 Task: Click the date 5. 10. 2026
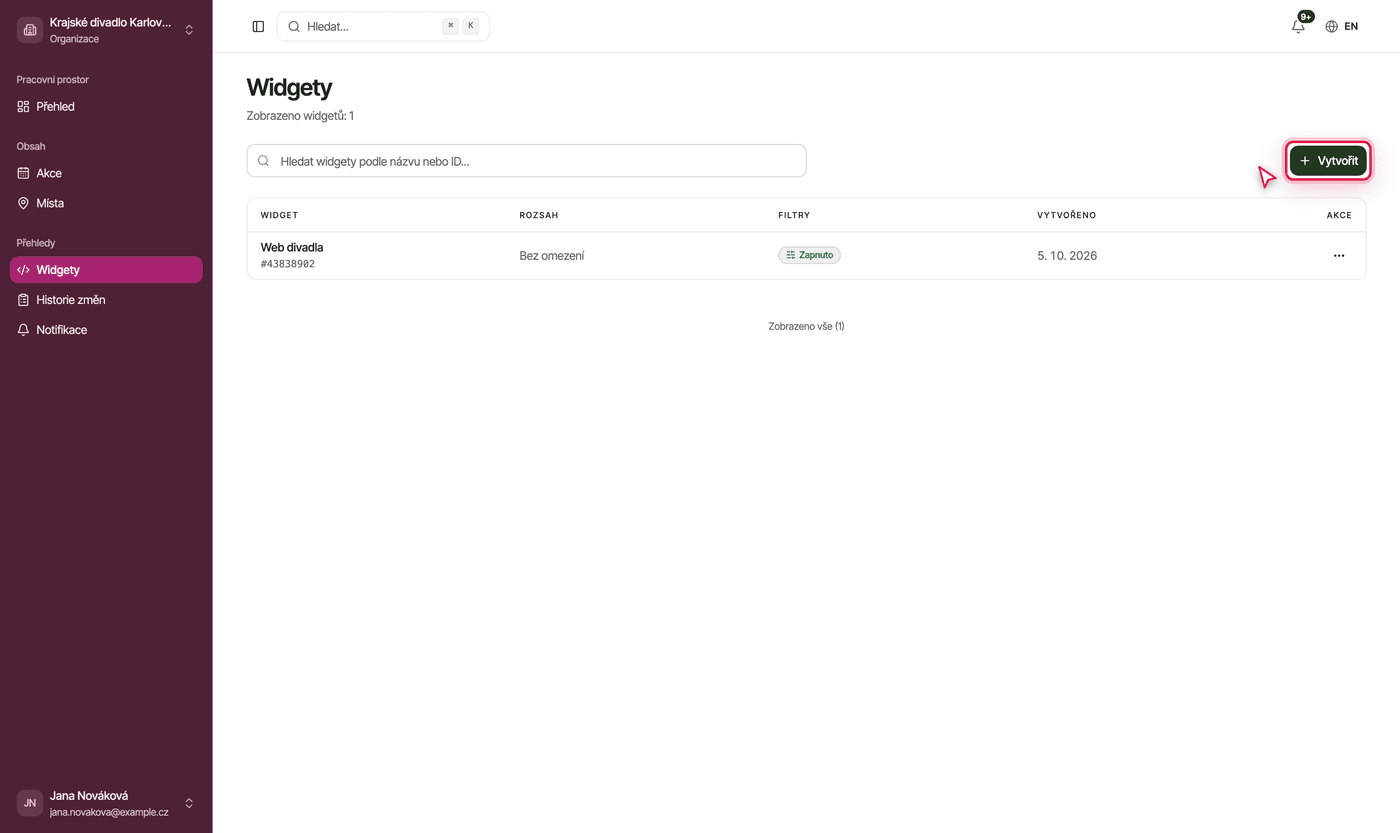tap(1067, 256)
